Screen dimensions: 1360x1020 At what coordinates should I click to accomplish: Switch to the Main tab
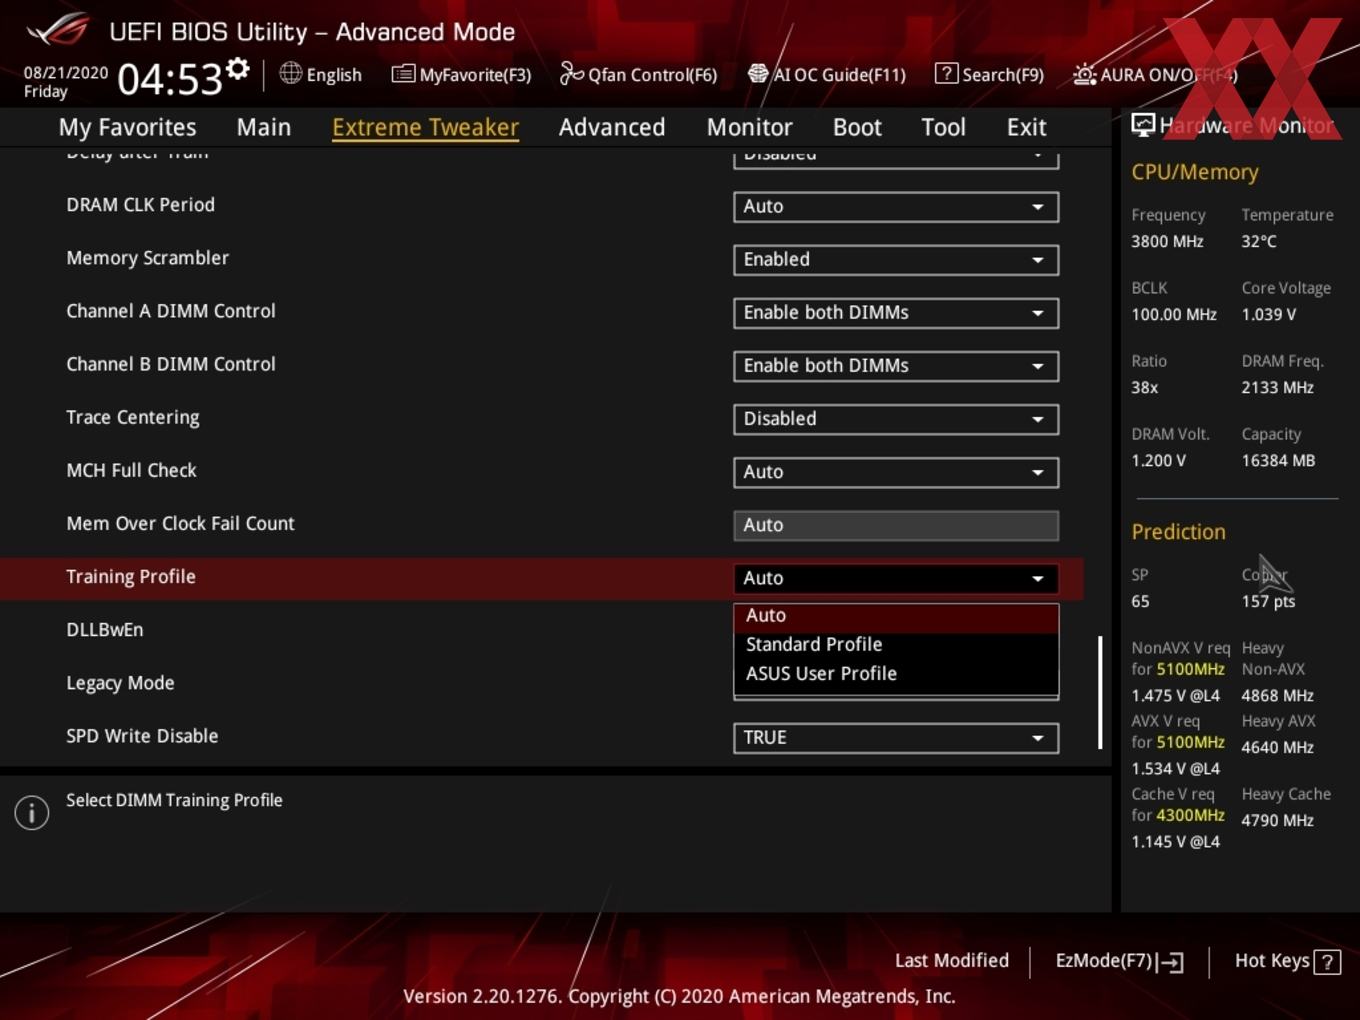click(x=264, y=127)
